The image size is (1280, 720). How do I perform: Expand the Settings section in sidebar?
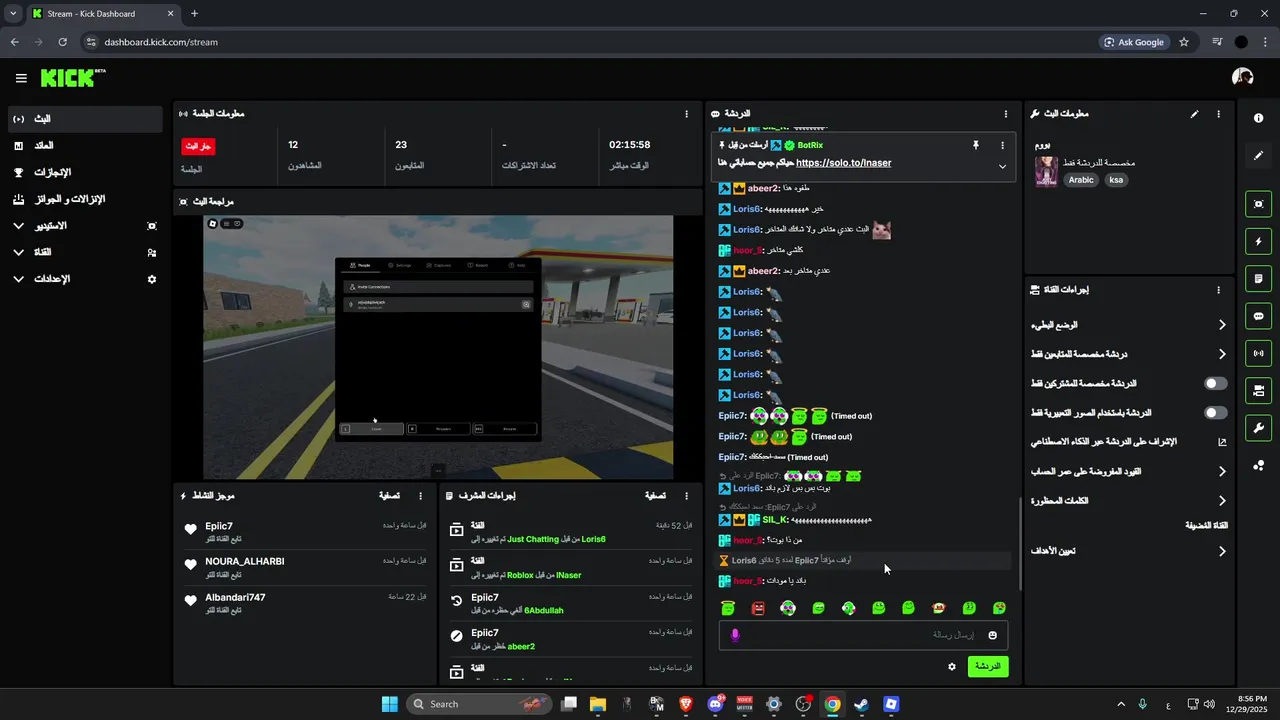[84, 279]
